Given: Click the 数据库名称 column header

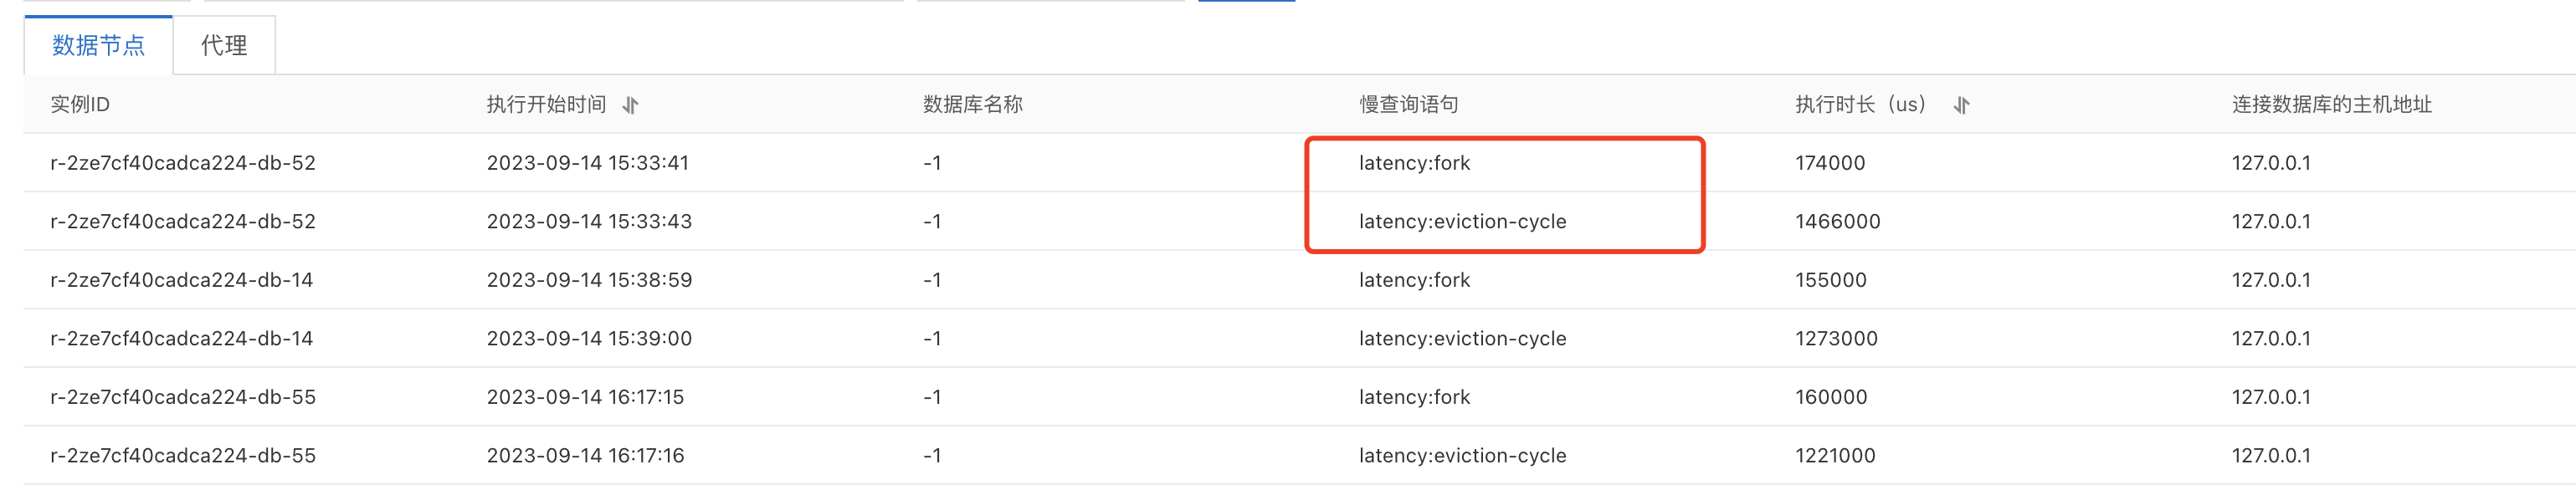Looking at the screenshot, I should 972,104.
